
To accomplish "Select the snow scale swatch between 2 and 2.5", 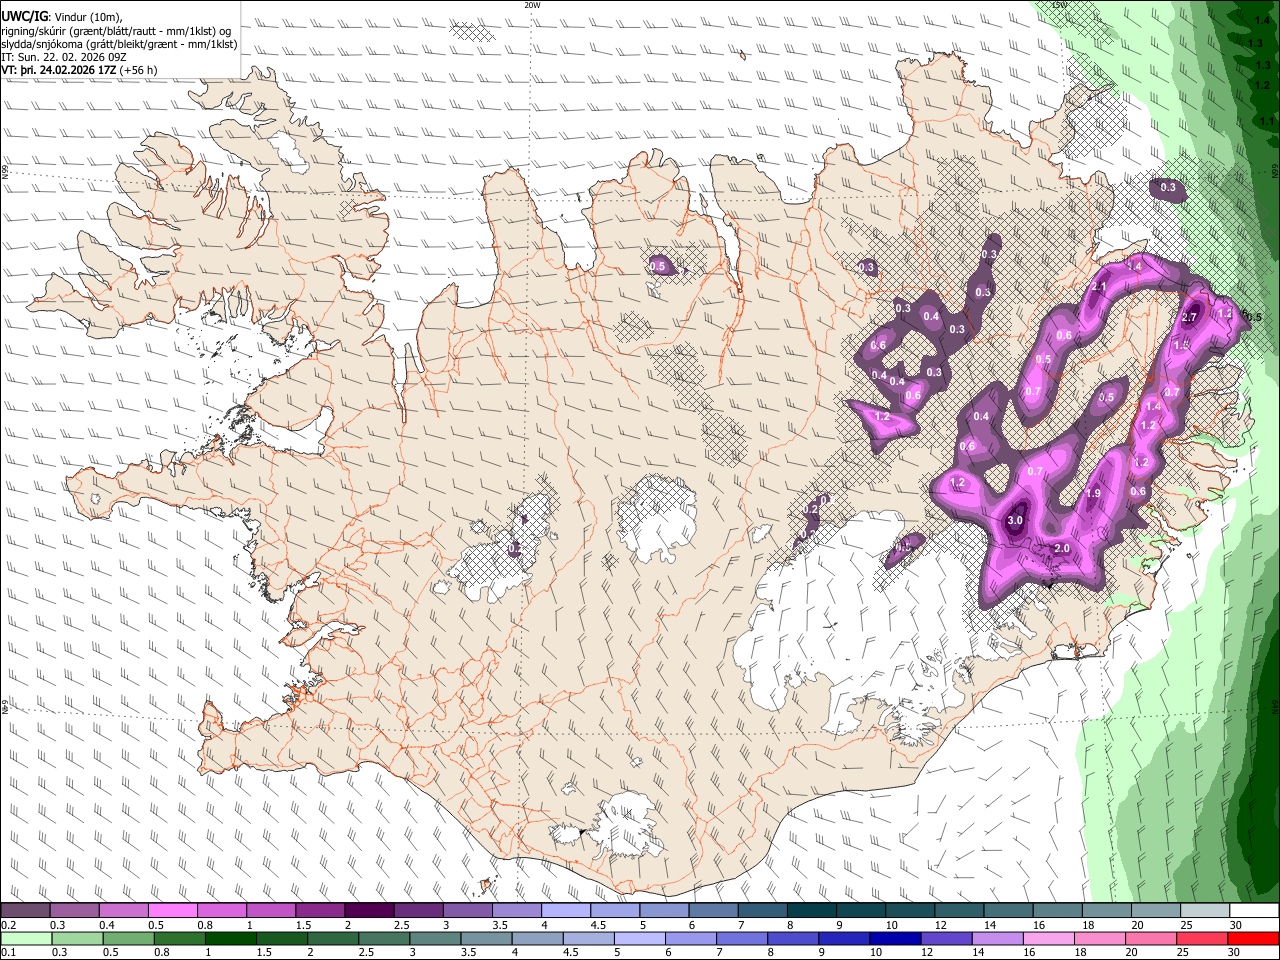I will [369, 910].
